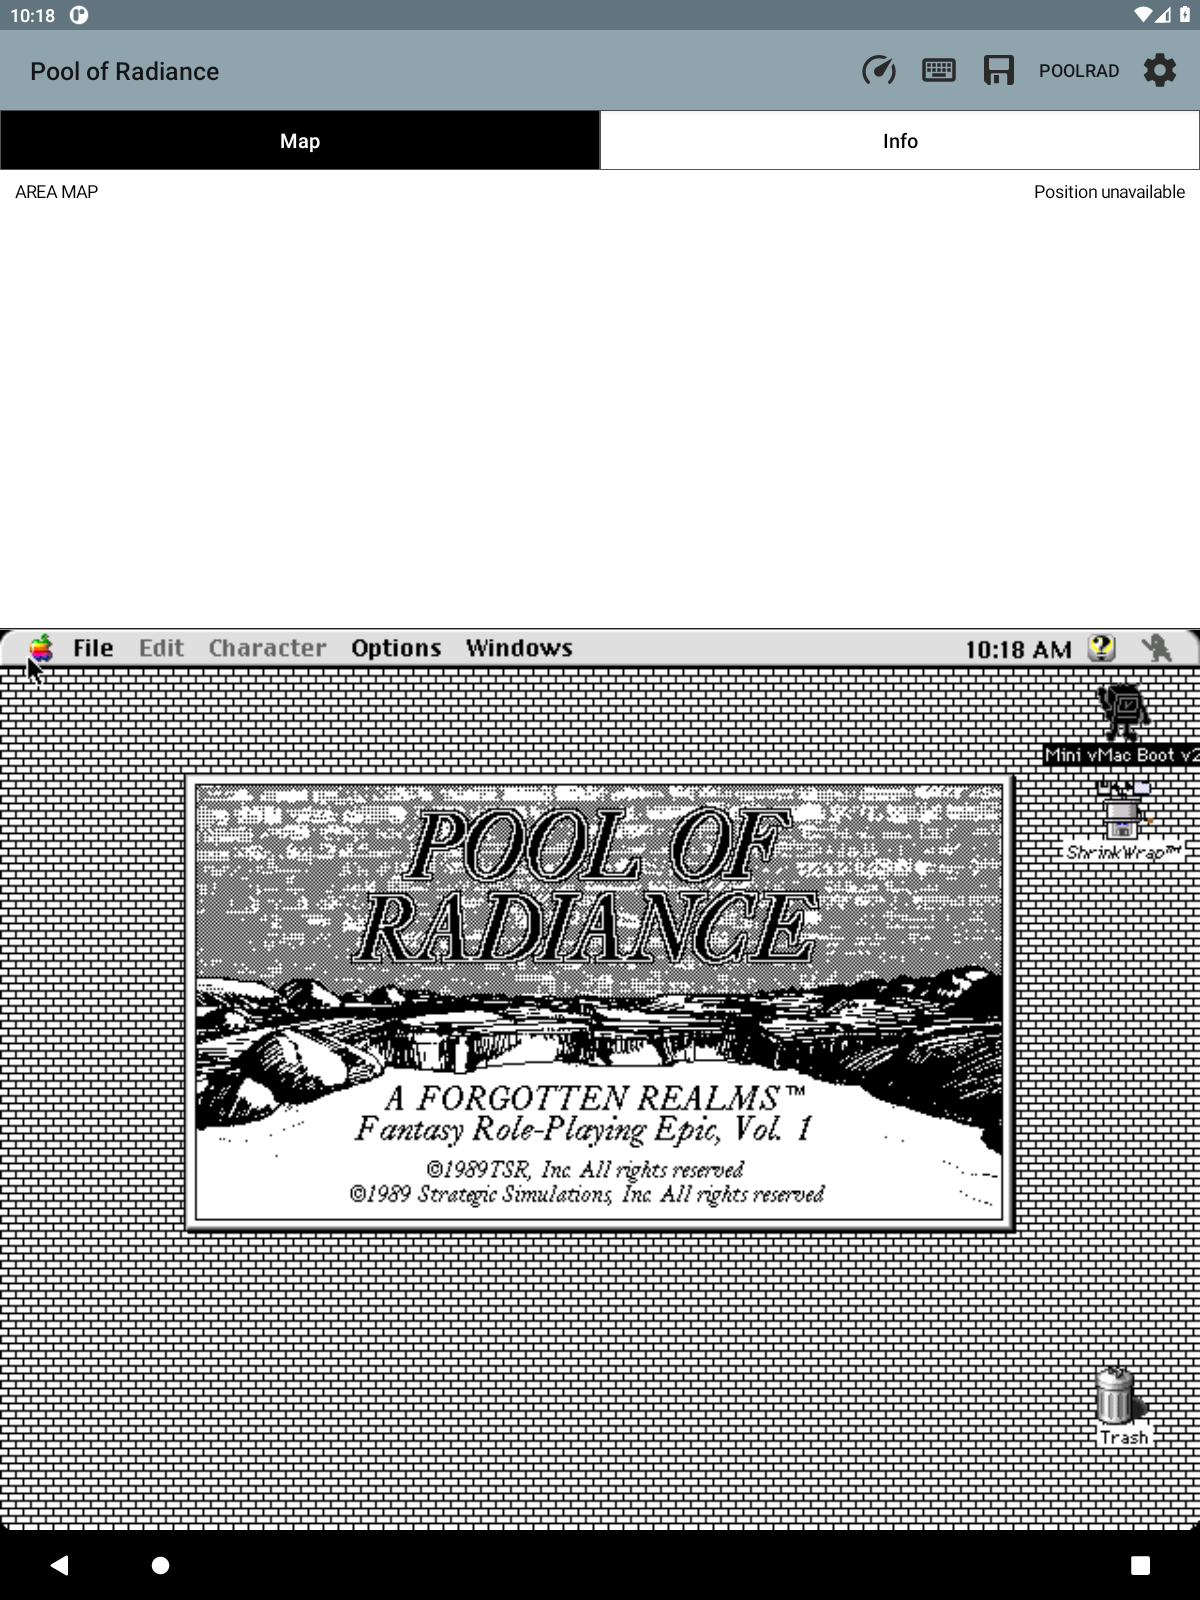Click the Pool of Radiance app title
The width and height of the screenshot is (1200, 1600).
pyautogui.click(x=124, y=71)
